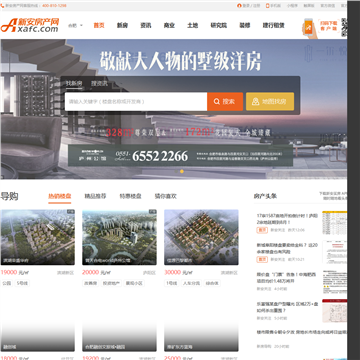Viewport: 360px width, 360px height.
Task: Click the yellow 地图找房 button
Action: tap(270, 101)
